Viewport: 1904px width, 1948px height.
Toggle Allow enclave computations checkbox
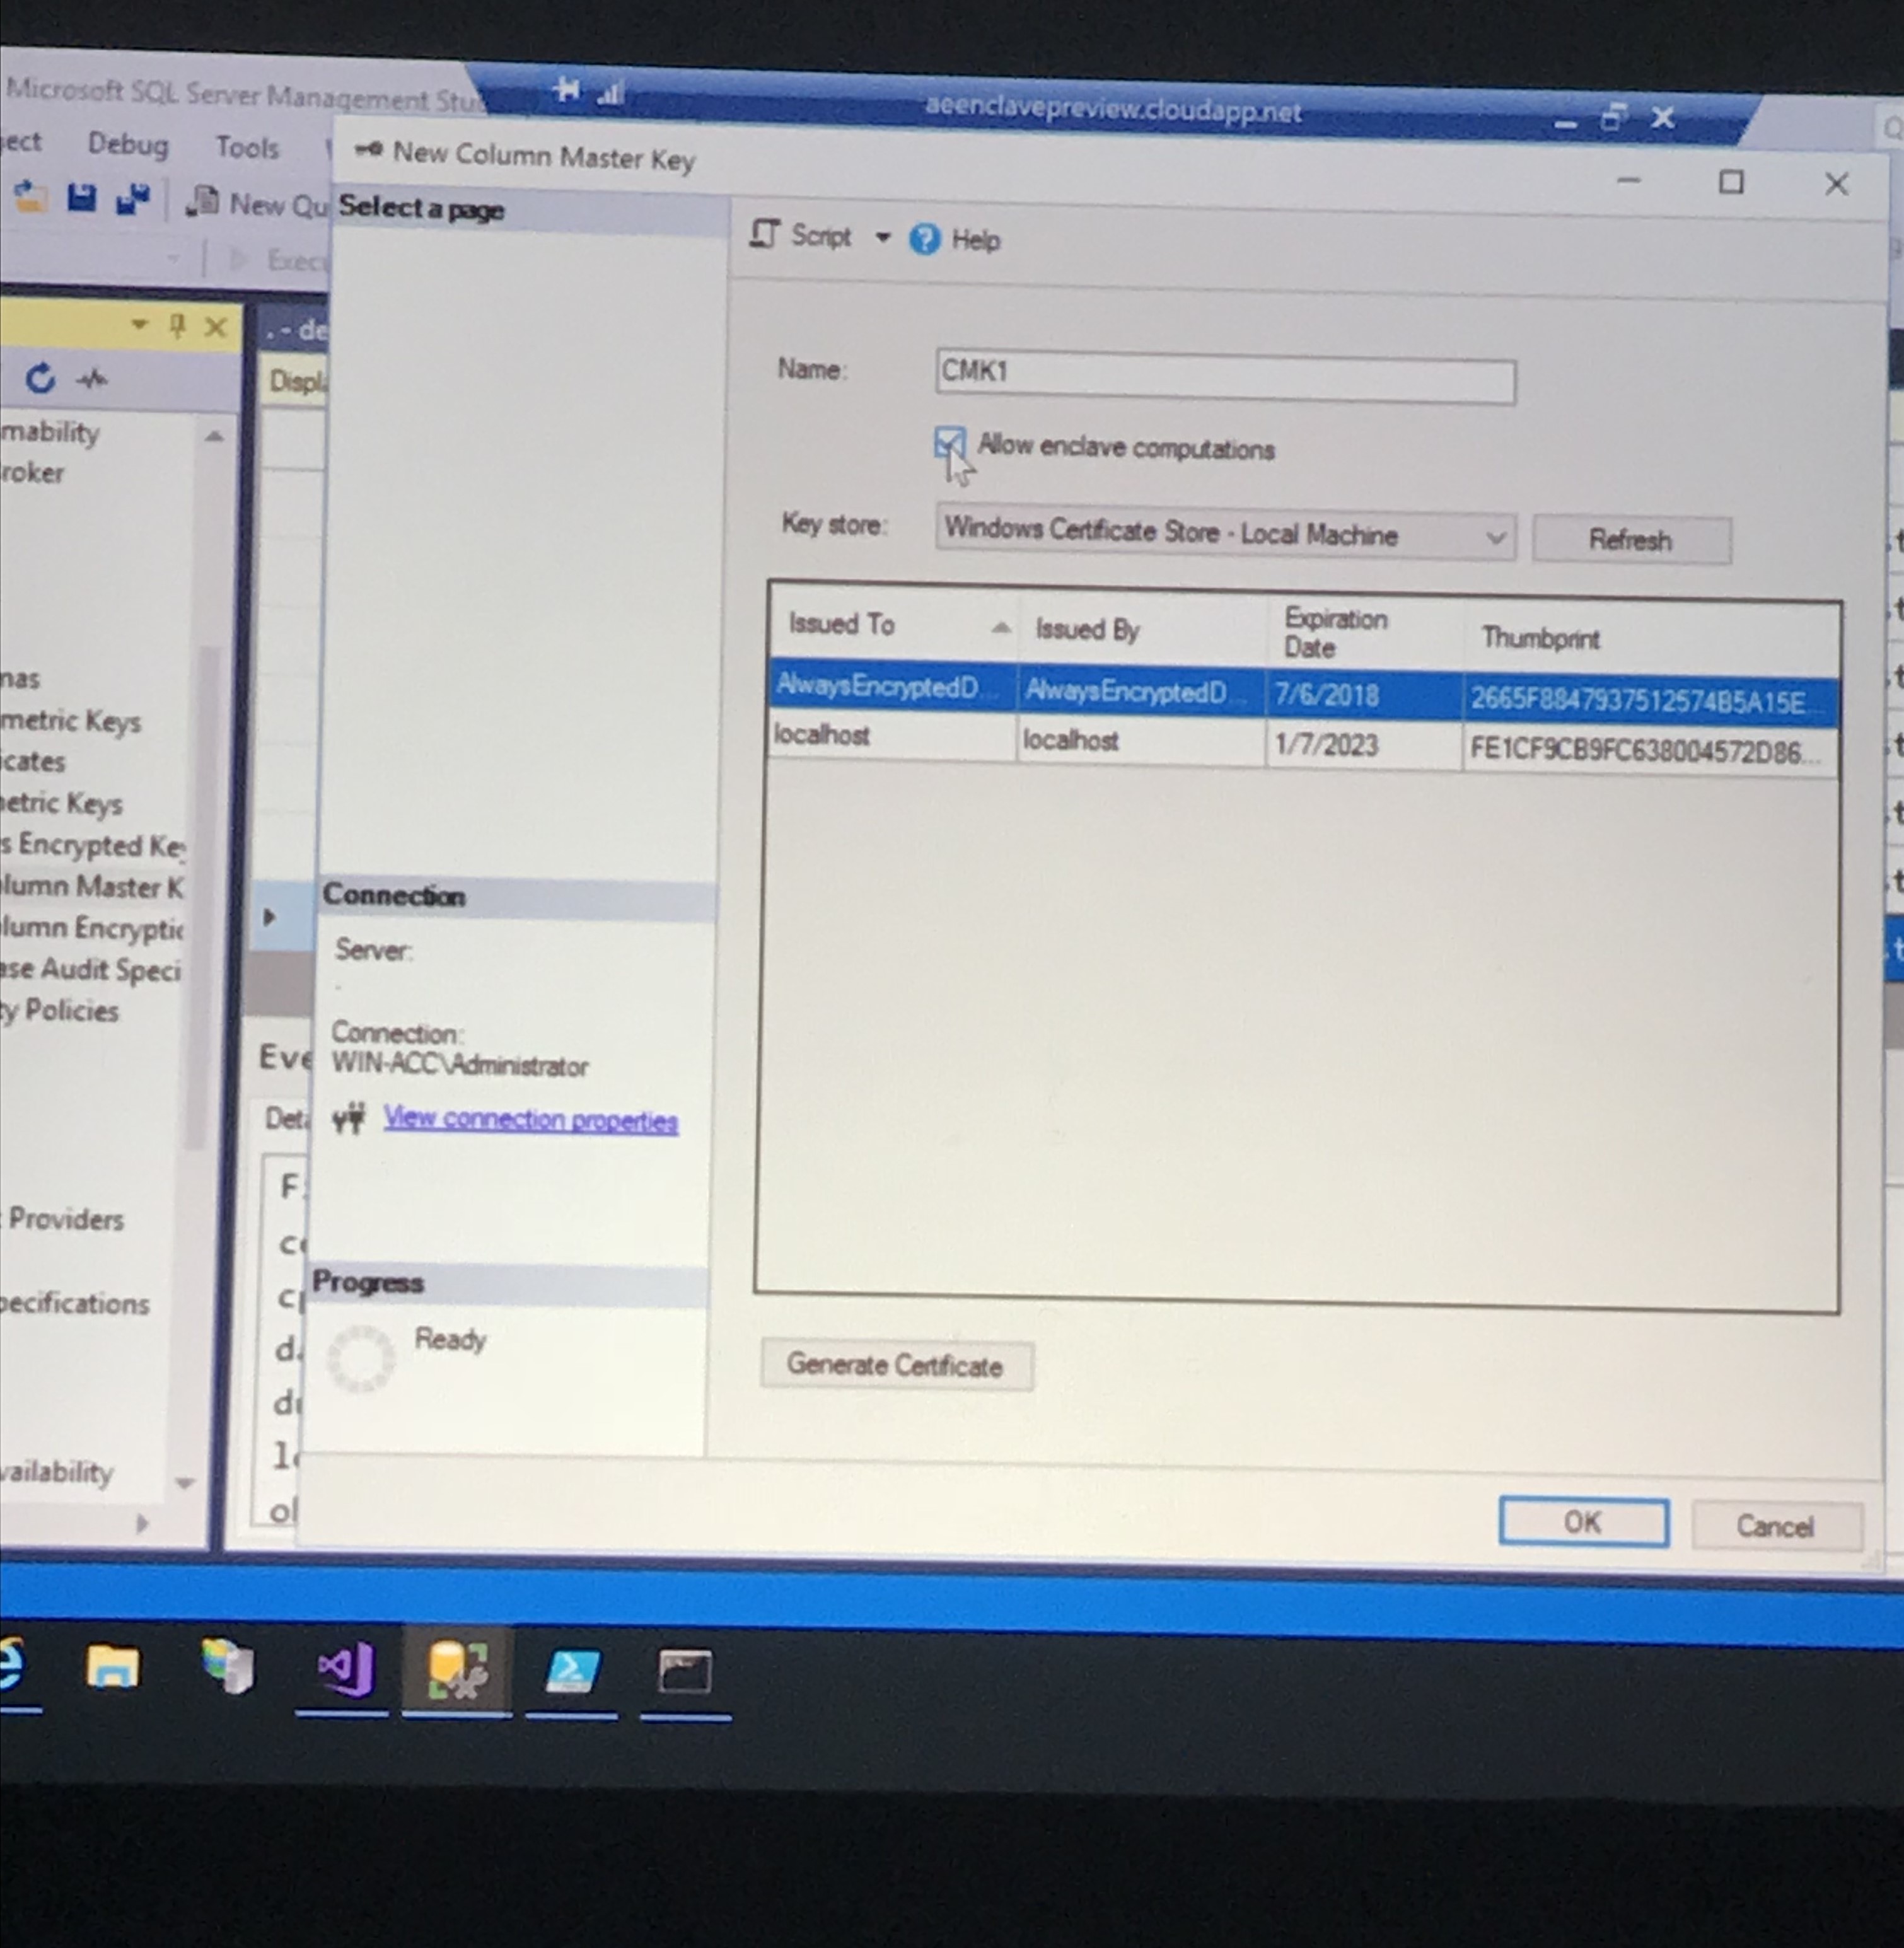pos(949,443)
